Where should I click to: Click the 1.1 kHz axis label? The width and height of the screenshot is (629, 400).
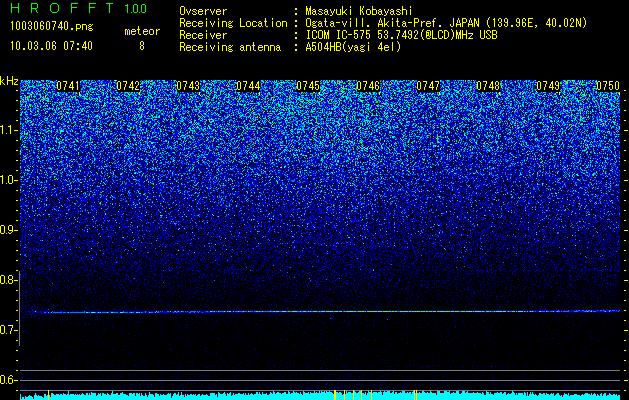(8, 130)
